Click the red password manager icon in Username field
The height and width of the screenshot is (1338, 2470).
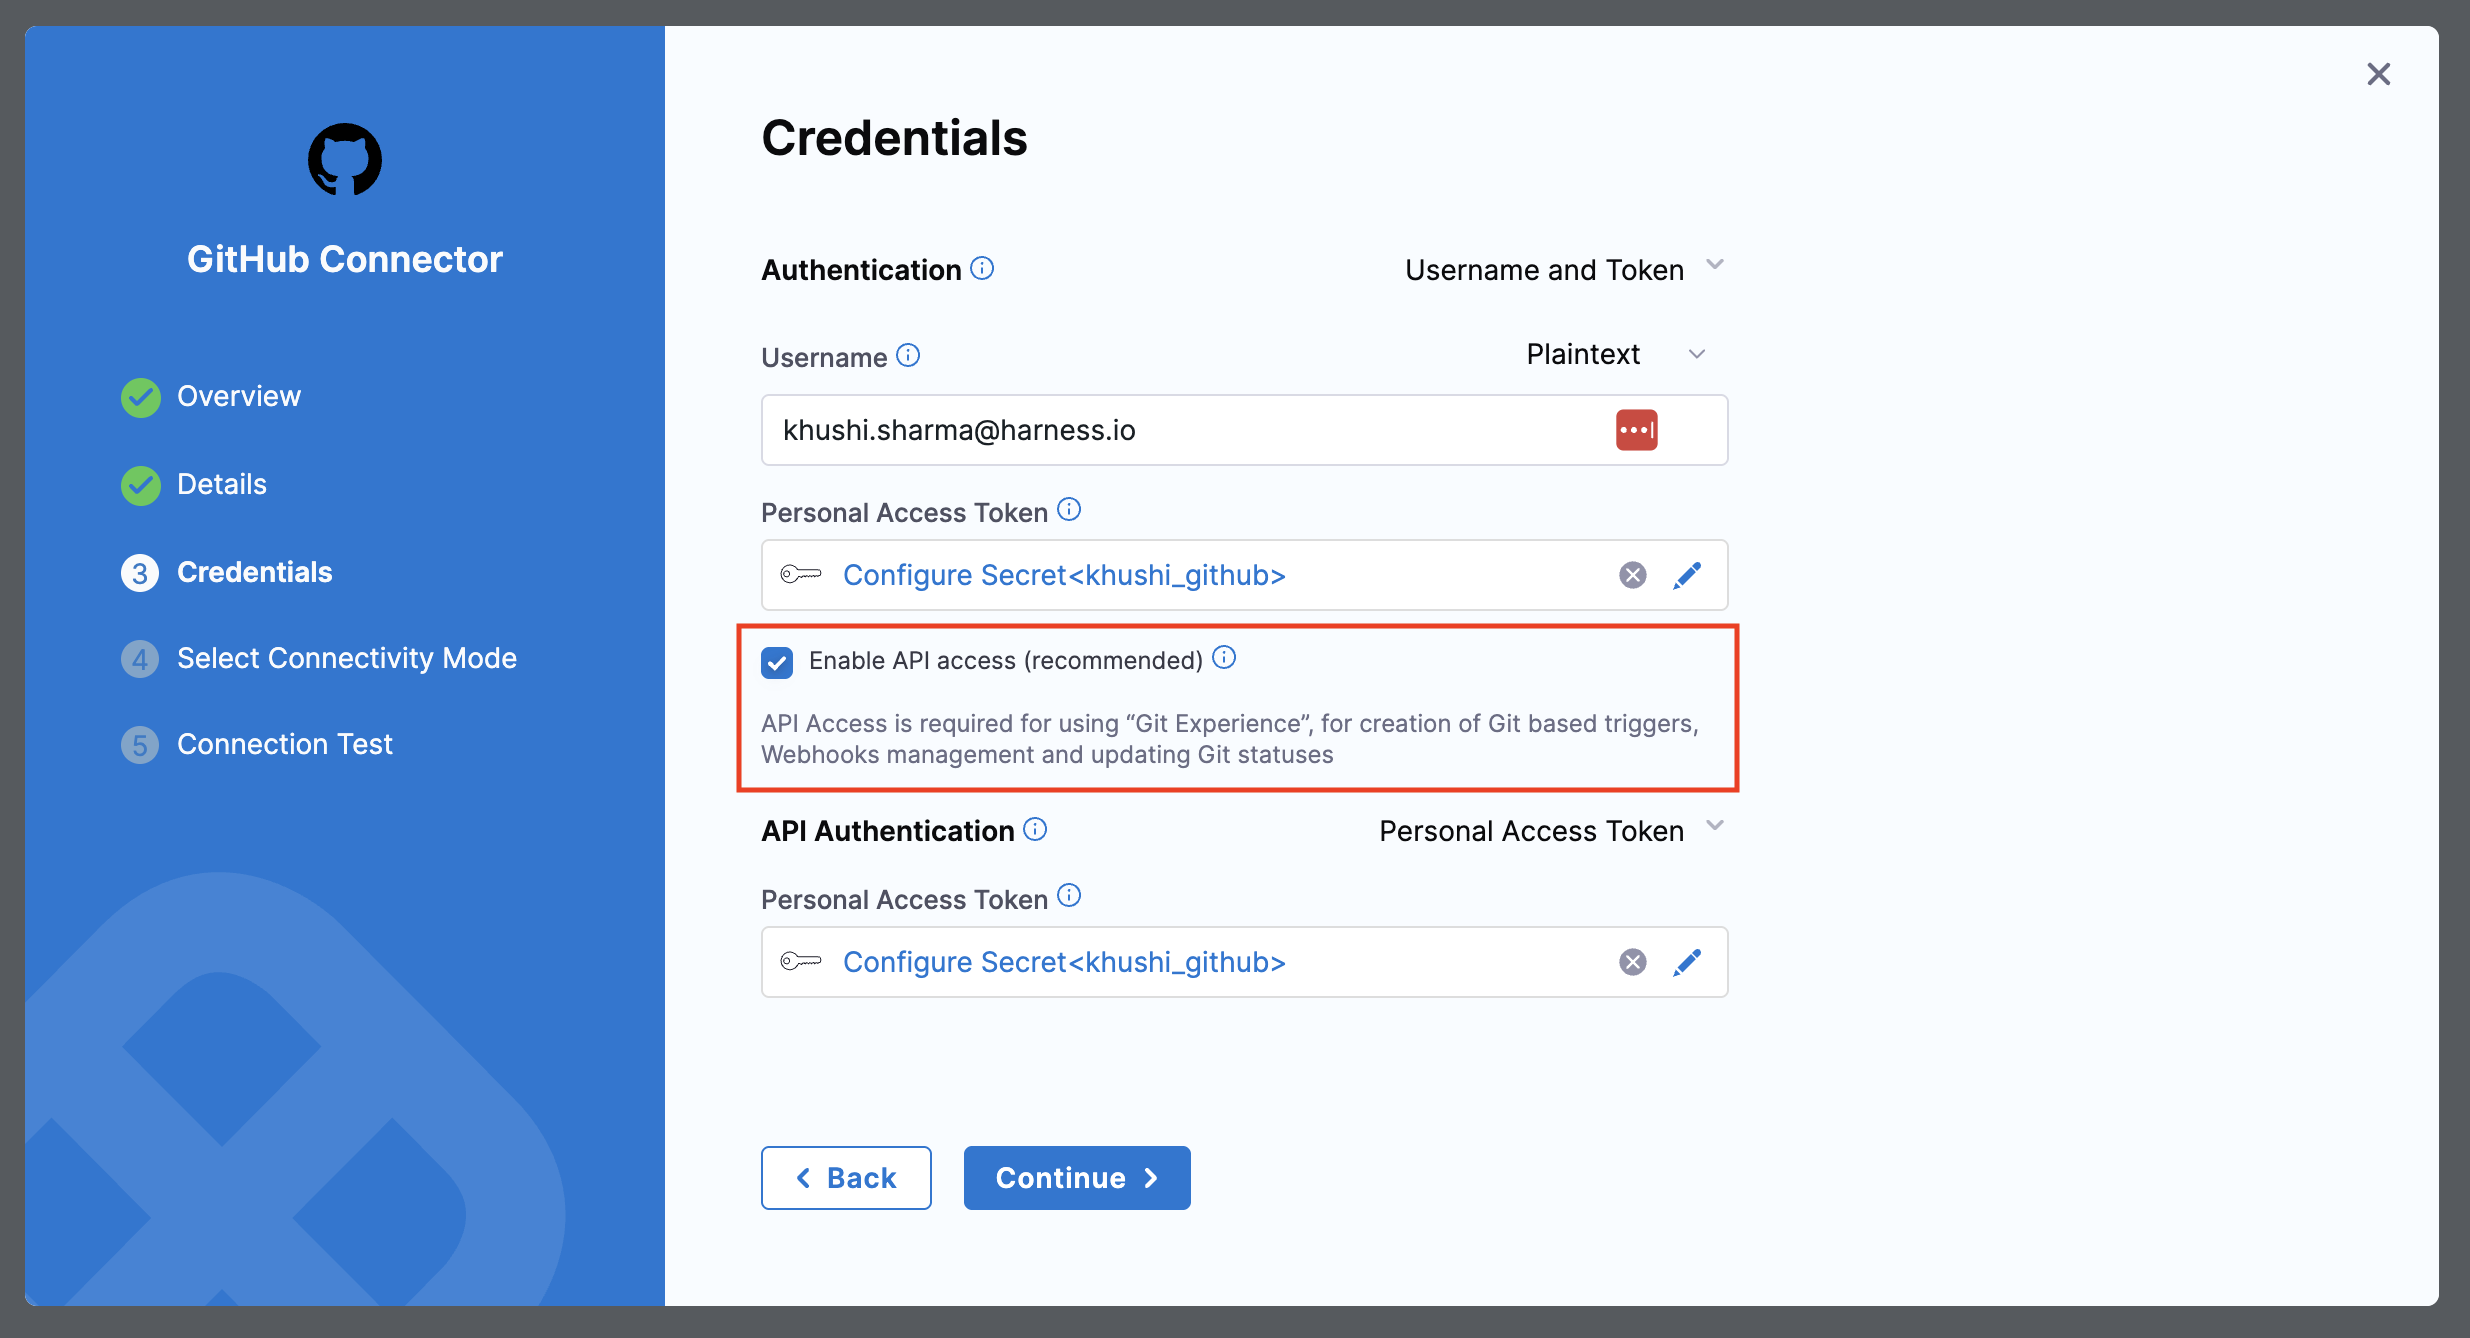pyautogui.click(x=1636, y=430)
